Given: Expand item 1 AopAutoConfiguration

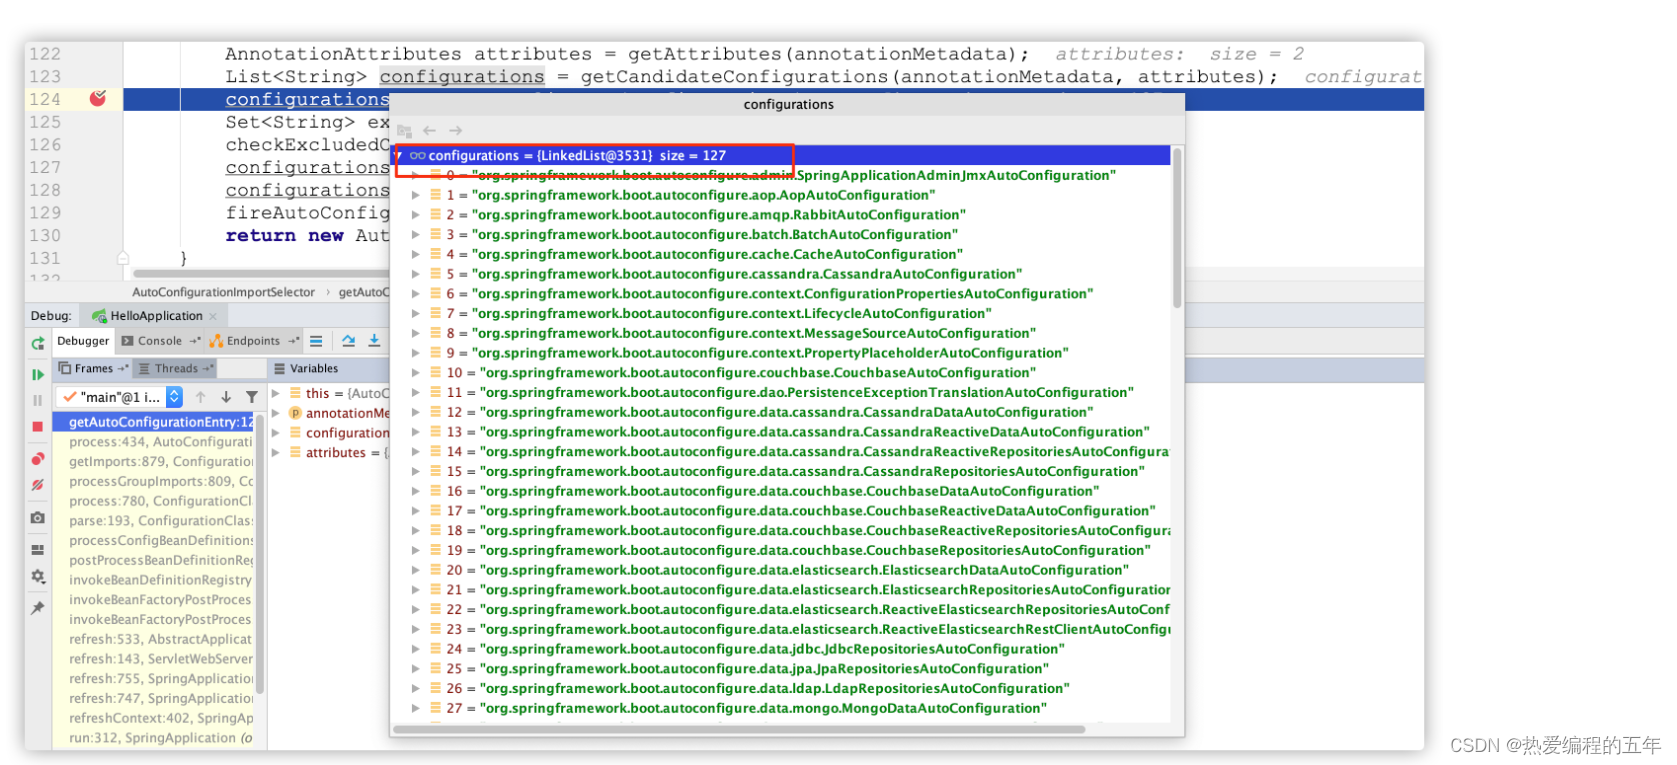Looking at the screenshot, I should [416, 195].
